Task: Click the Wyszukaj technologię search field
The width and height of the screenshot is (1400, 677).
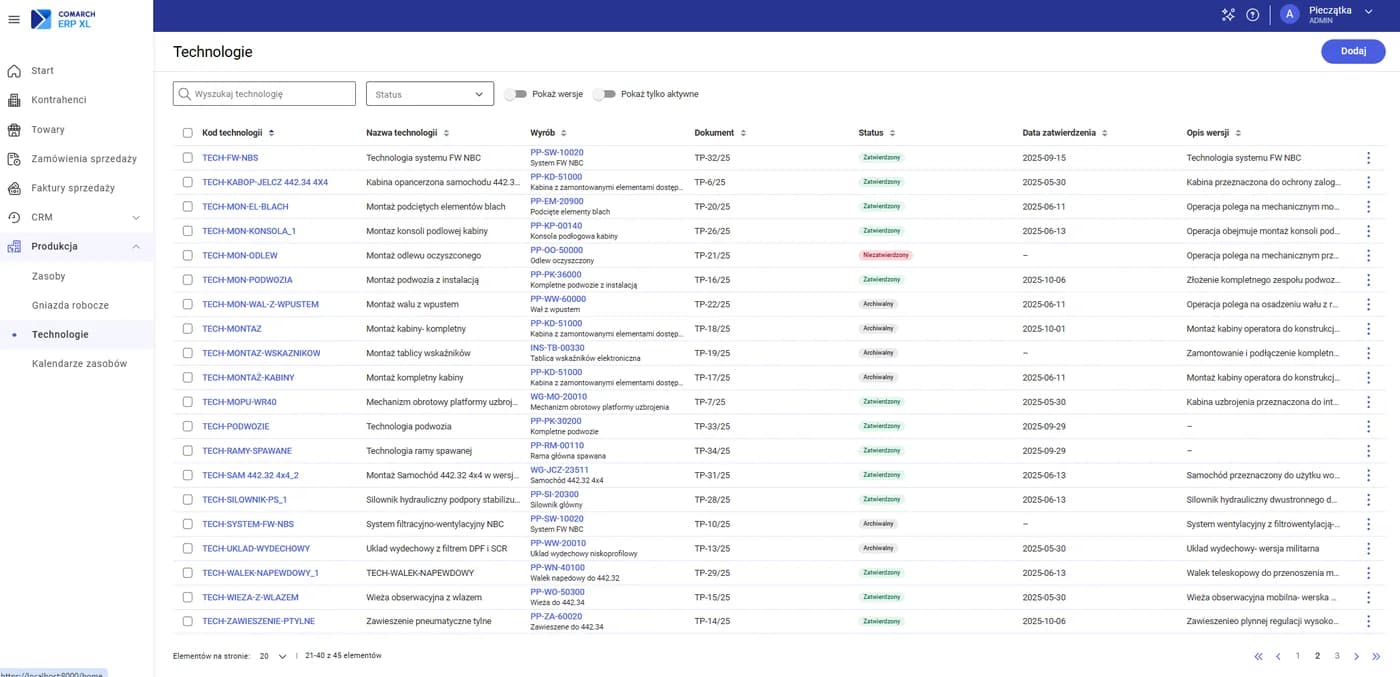Action: (x=264, y=94)
